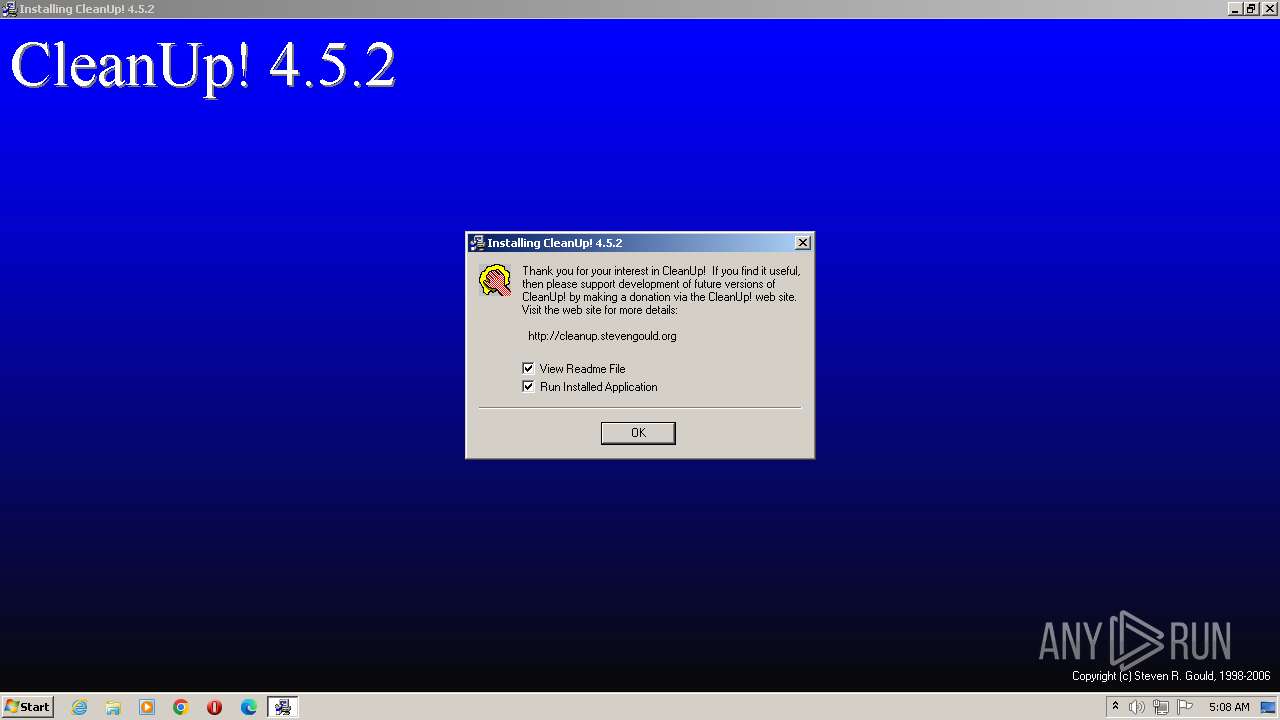Close the main Installing CleanUp! 4.5.2 window

pos(1270,9)
